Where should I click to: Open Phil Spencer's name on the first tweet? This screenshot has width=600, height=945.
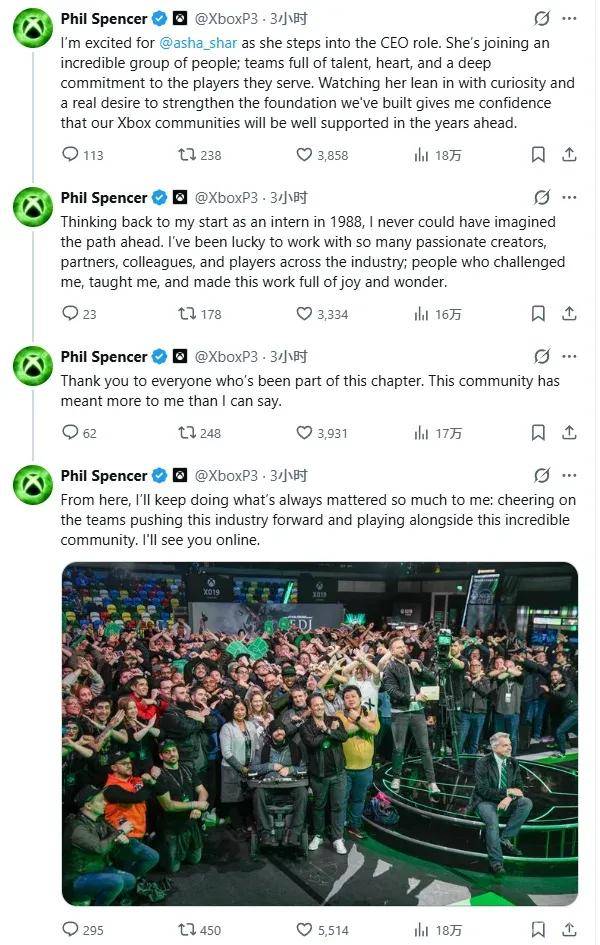coord(103,19)
